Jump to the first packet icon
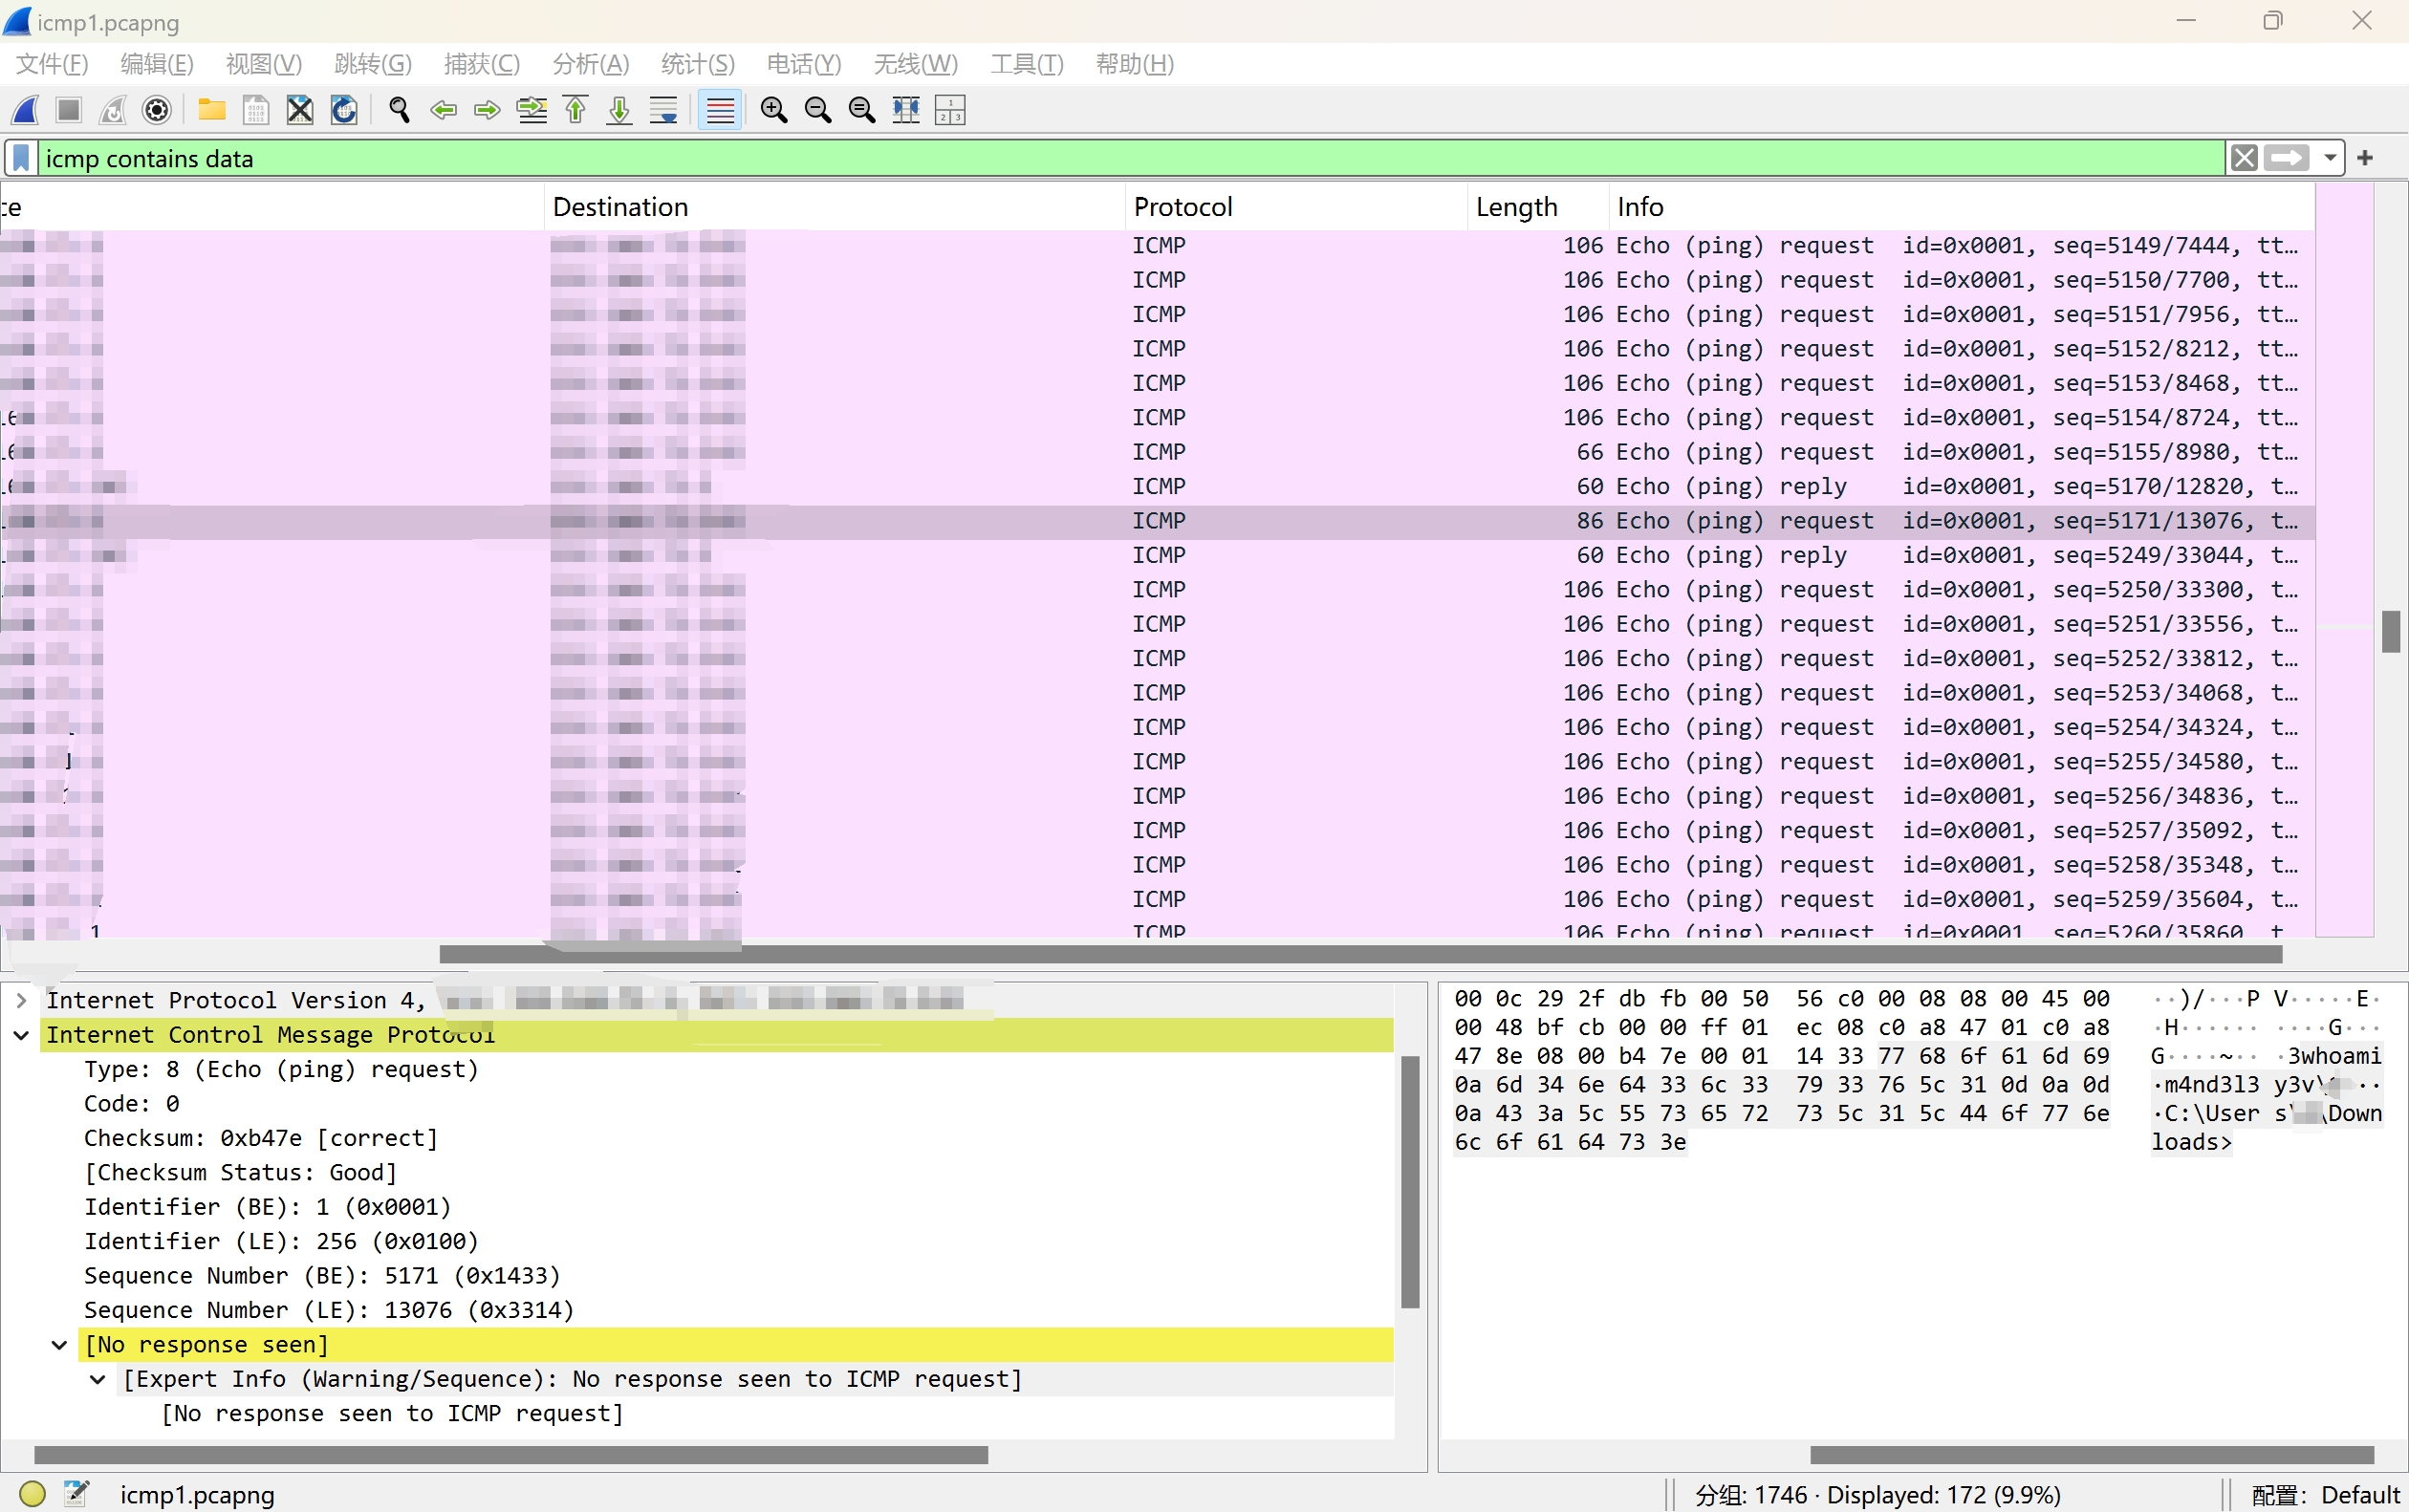Image resolution: width=2409 pixels, height=1512 pixels. click(x=575, y=110)
